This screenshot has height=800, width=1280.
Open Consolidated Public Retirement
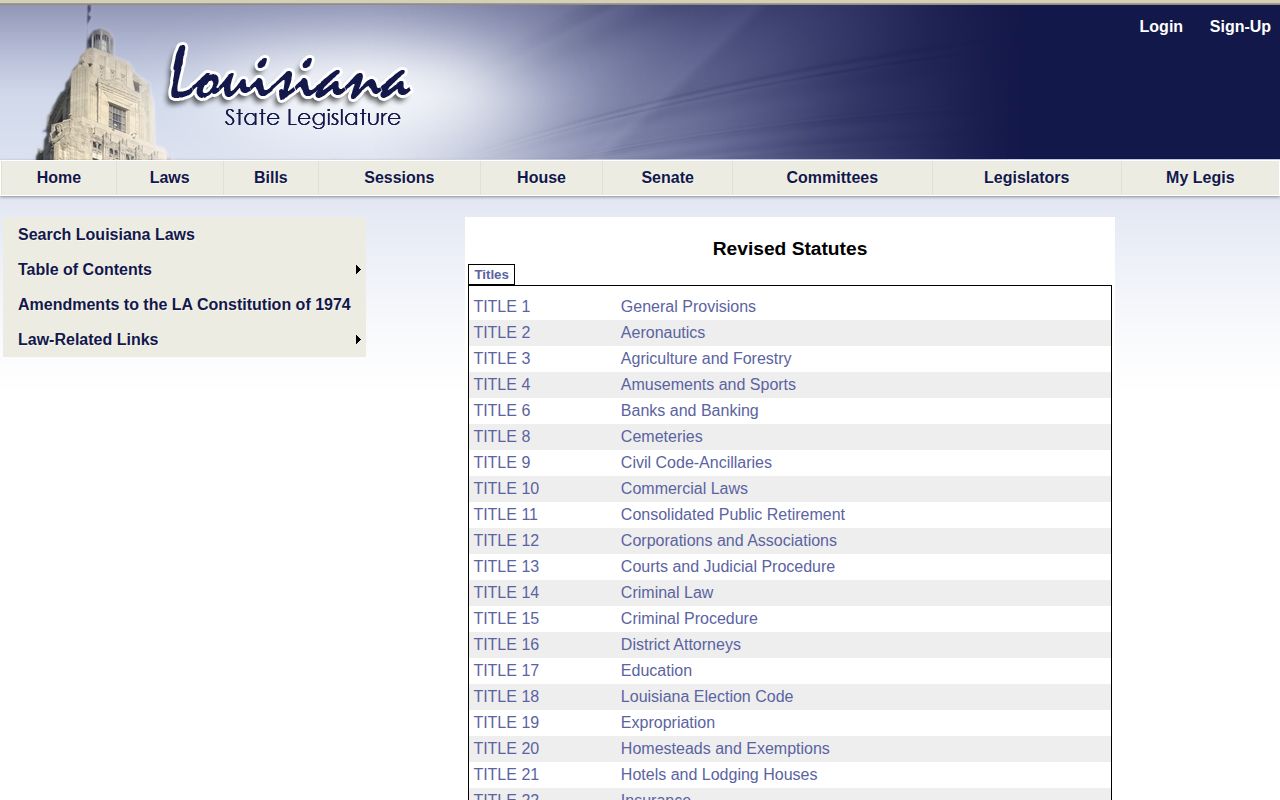click(x=733, y=515)
